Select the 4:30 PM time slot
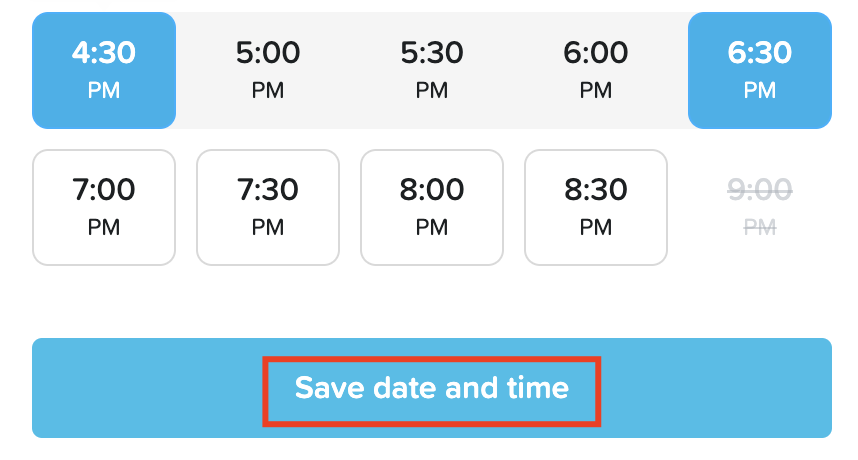This screenshot has height=460, width=858. pos(104,70)
